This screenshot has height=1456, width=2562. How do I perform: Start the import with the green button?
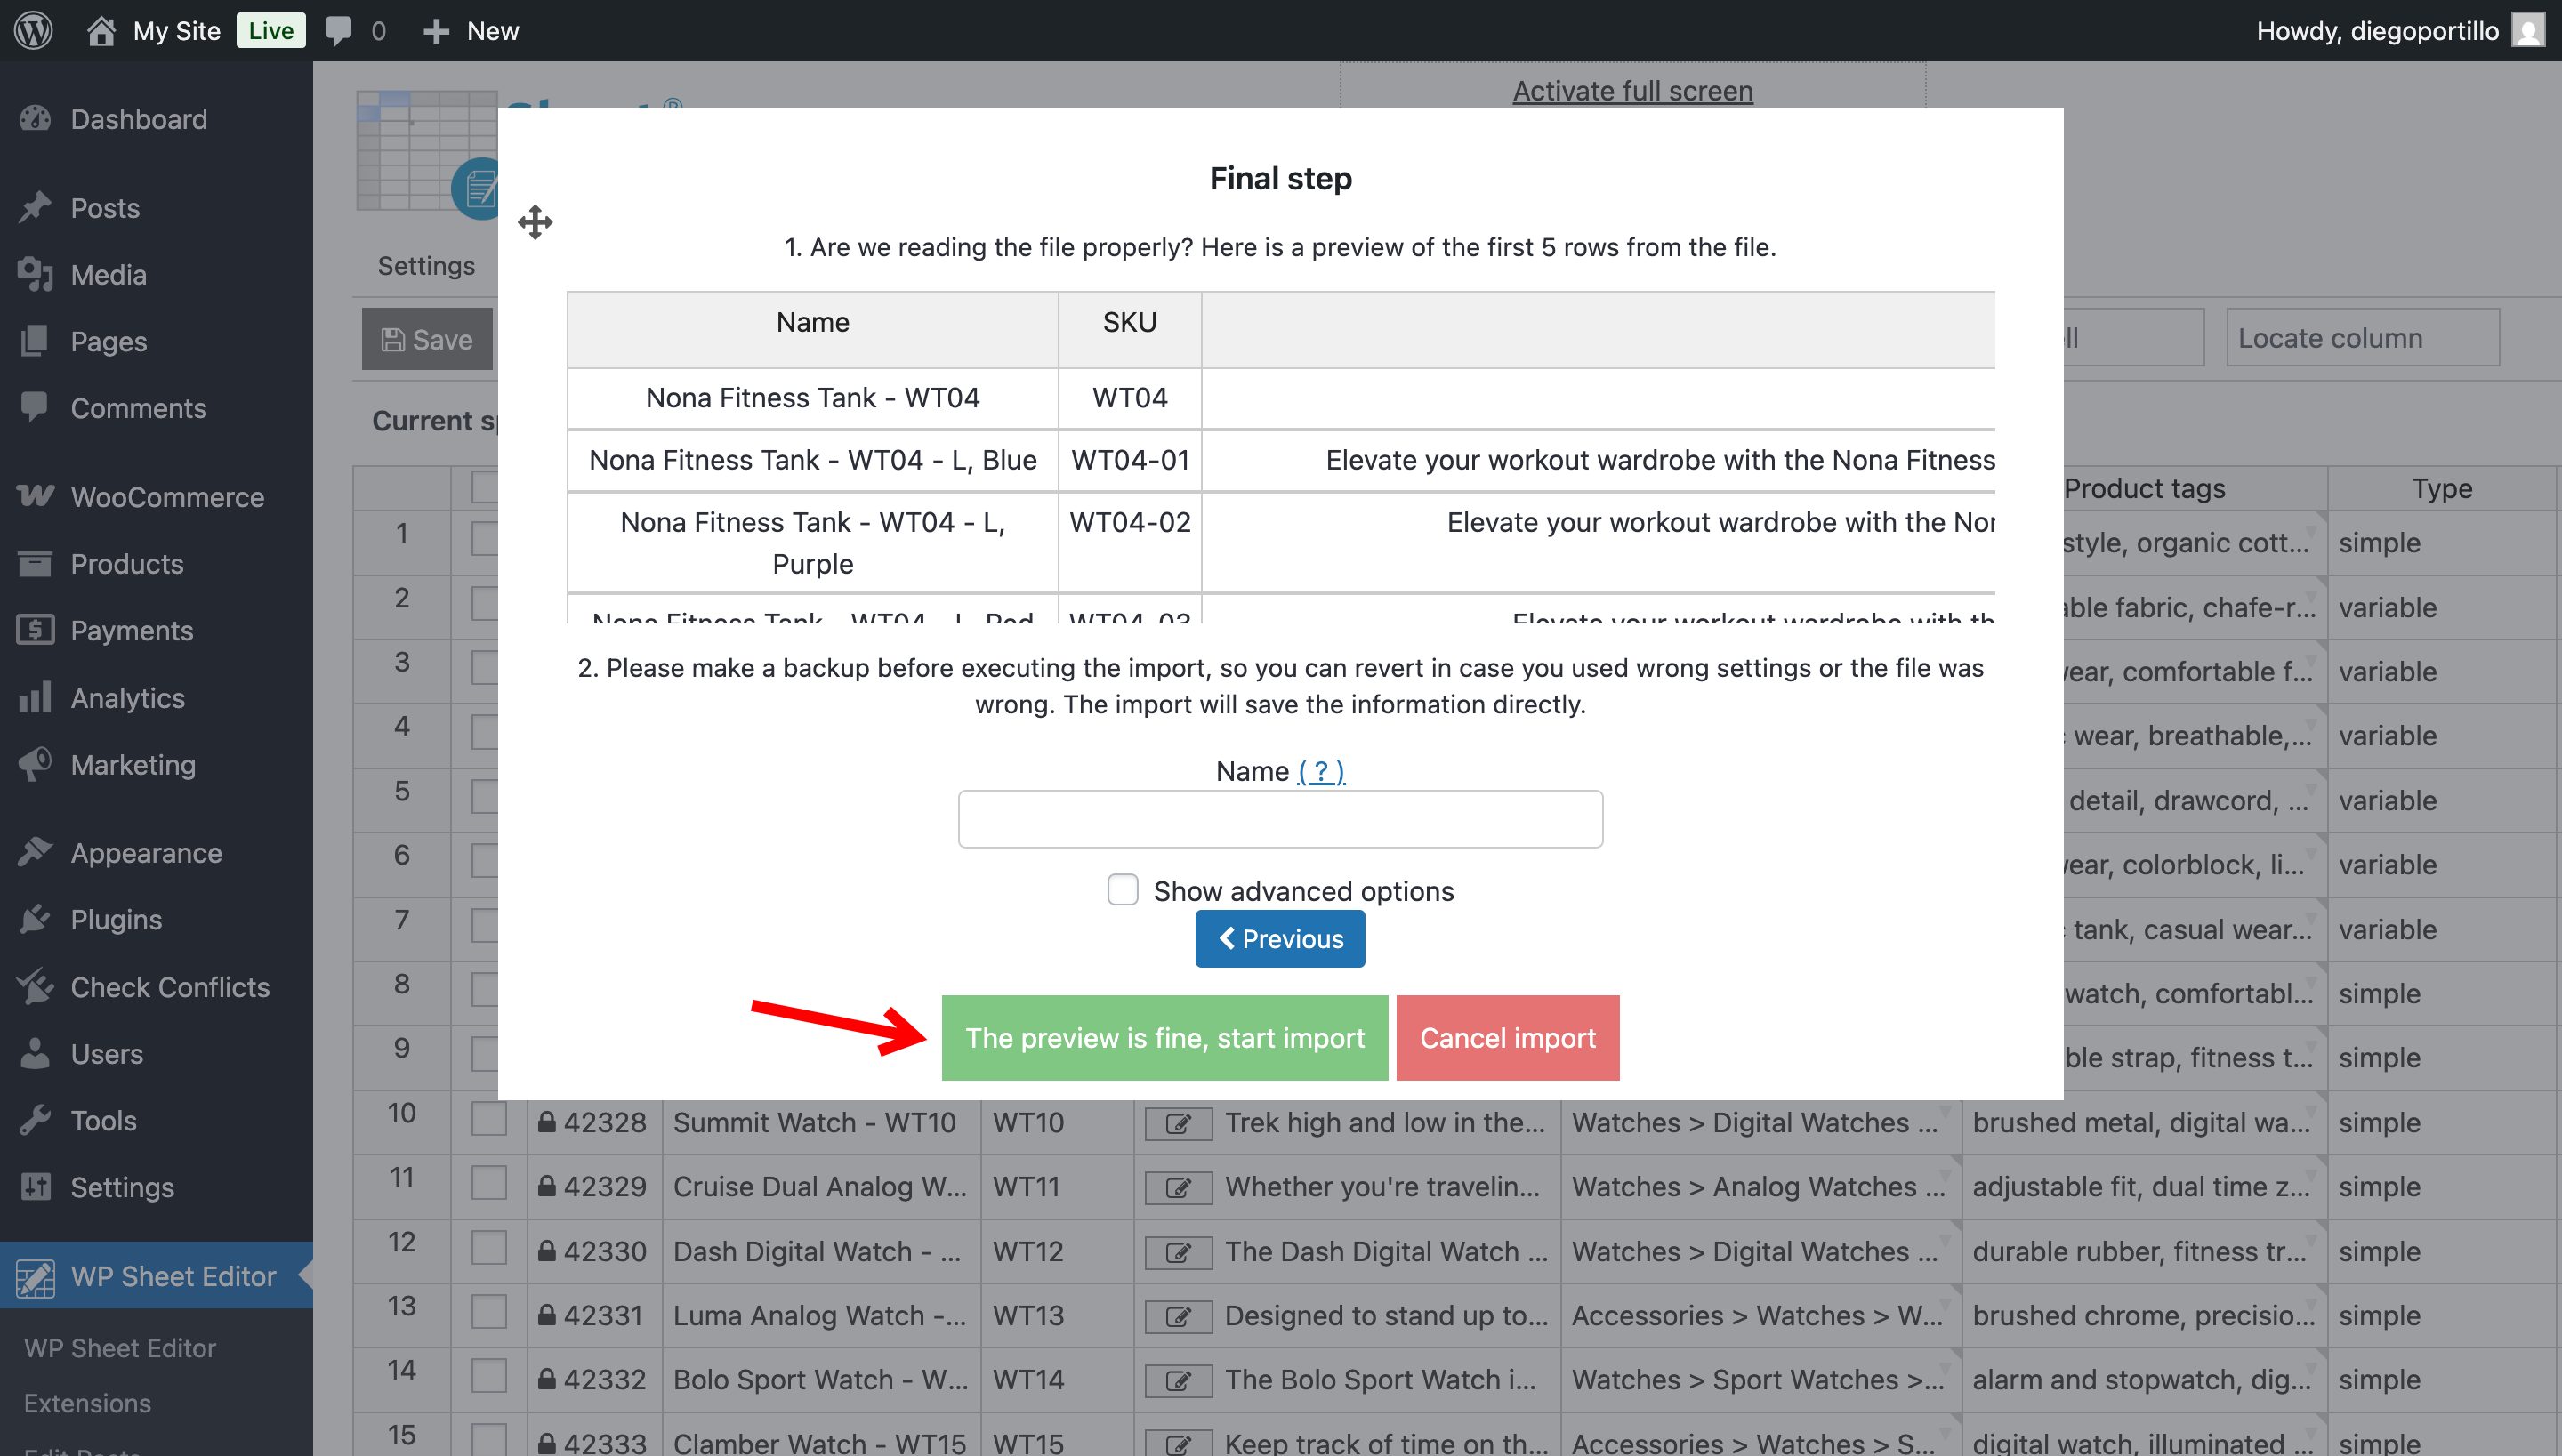tap(1164, 1037)
